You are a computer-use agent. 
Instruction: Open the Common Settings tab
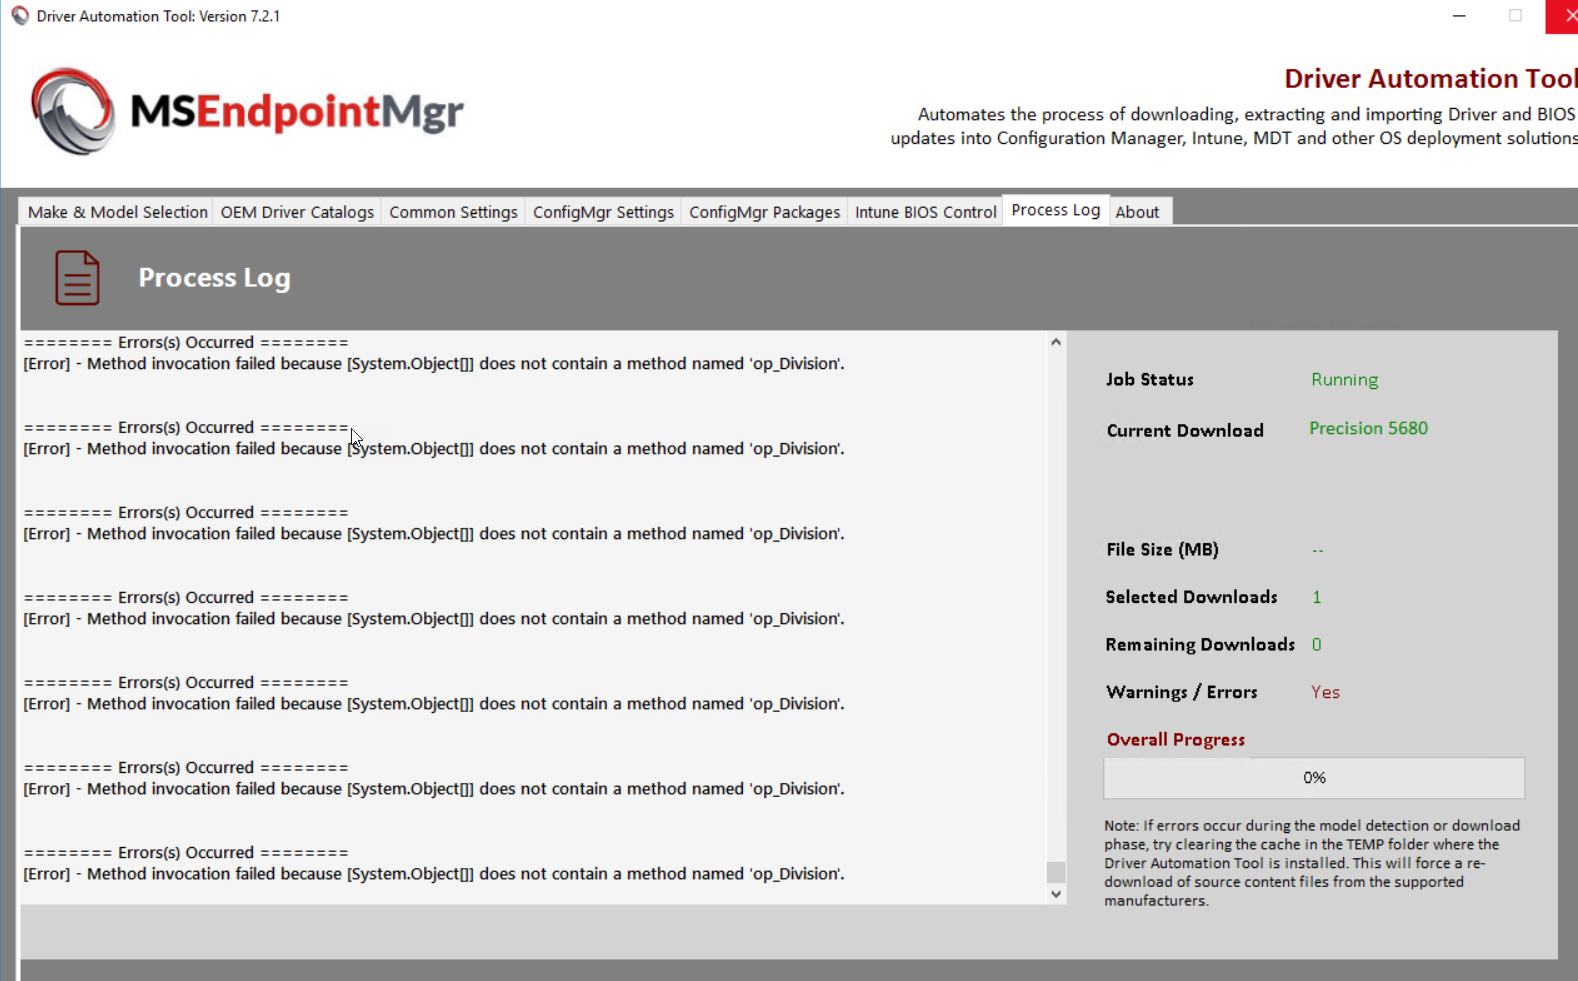pos(453,212)
